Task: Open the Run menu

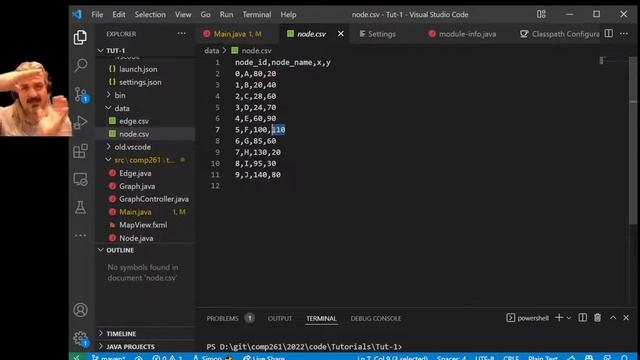Action: point(227,14)
